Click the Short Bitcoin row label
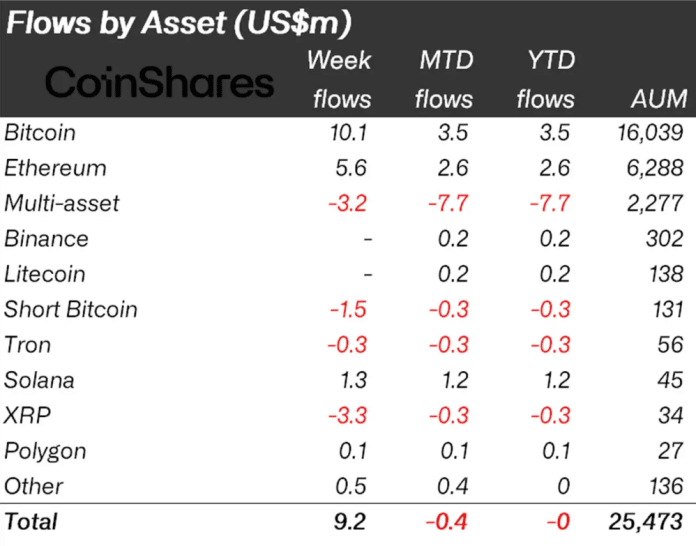The image size is (696, 546). pos(71,310)
